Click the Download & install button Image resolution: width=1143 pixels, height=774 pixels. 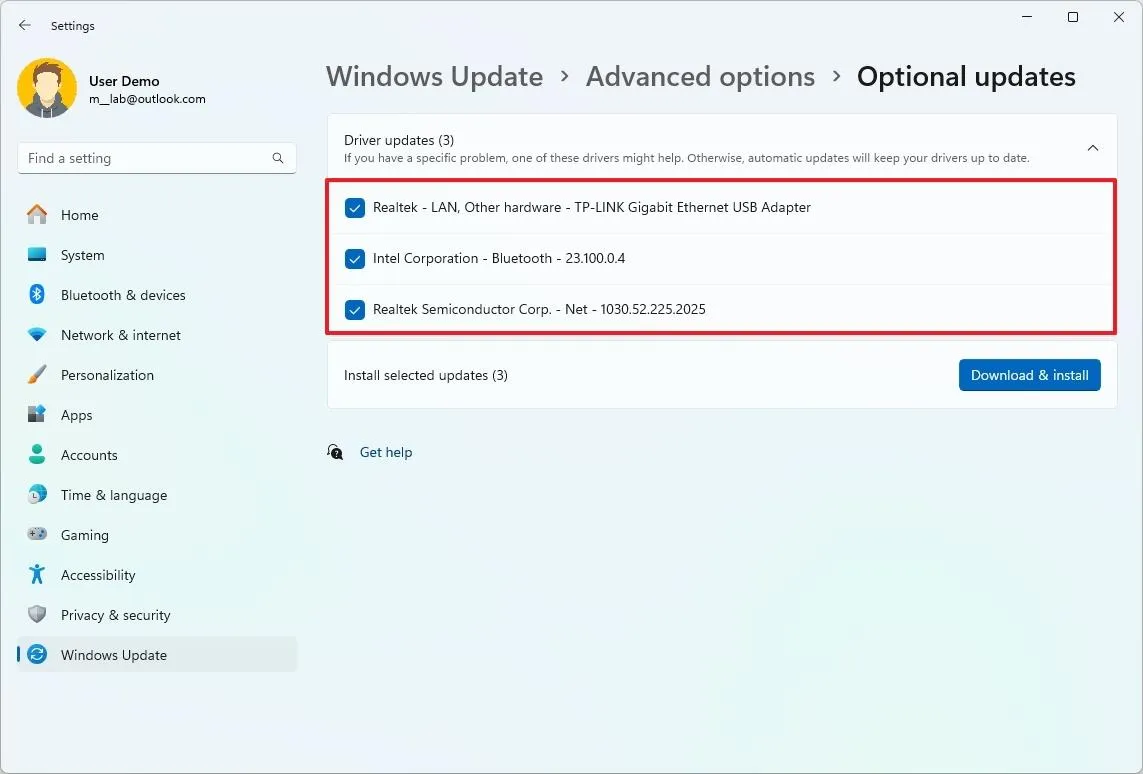[1029, 375]
